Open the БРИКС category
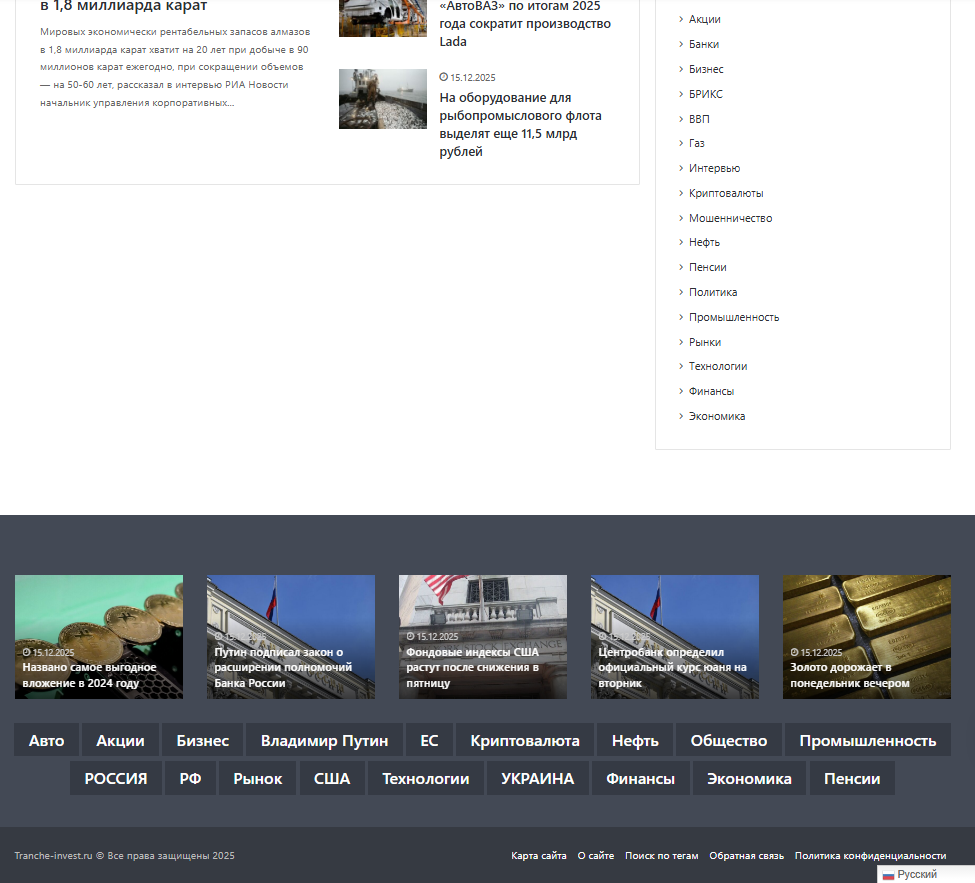This screenshot has height=883, width=975. [x=706, y=94]
